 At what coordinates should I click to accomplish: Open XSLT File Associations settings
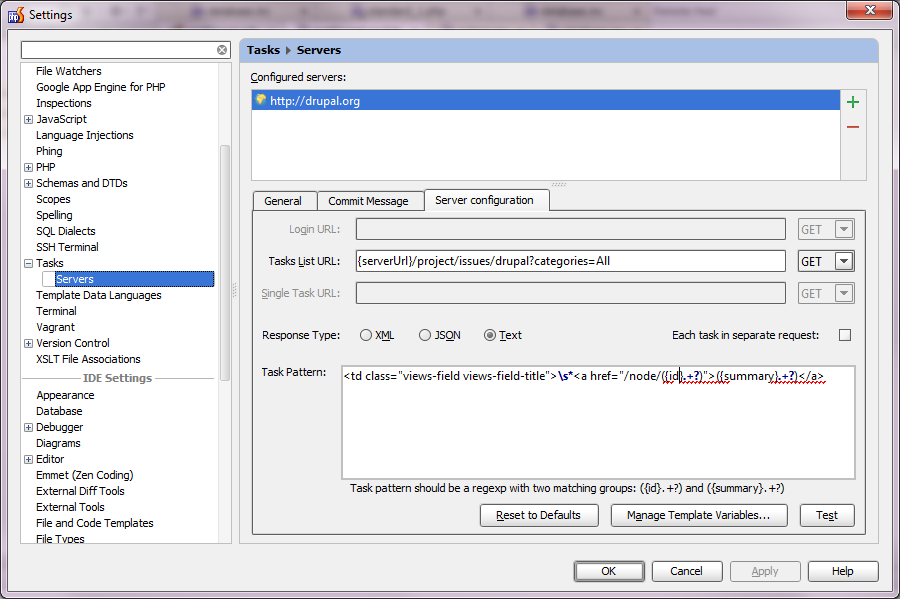pyautogui.click(x=88, y=360)
